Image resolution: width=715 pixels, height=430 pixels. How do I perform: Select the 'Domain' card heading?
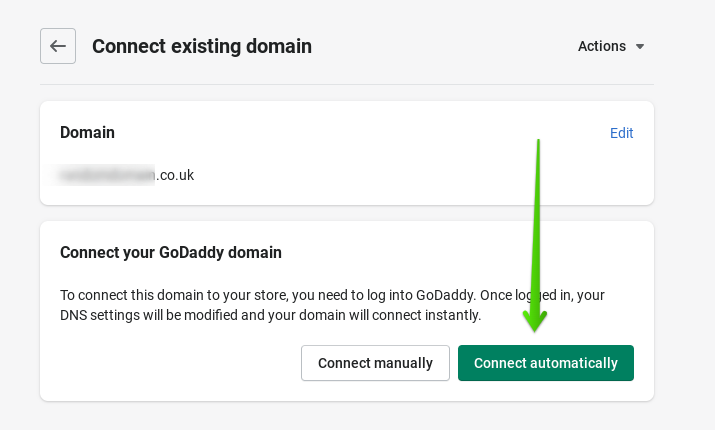point(87,132)
